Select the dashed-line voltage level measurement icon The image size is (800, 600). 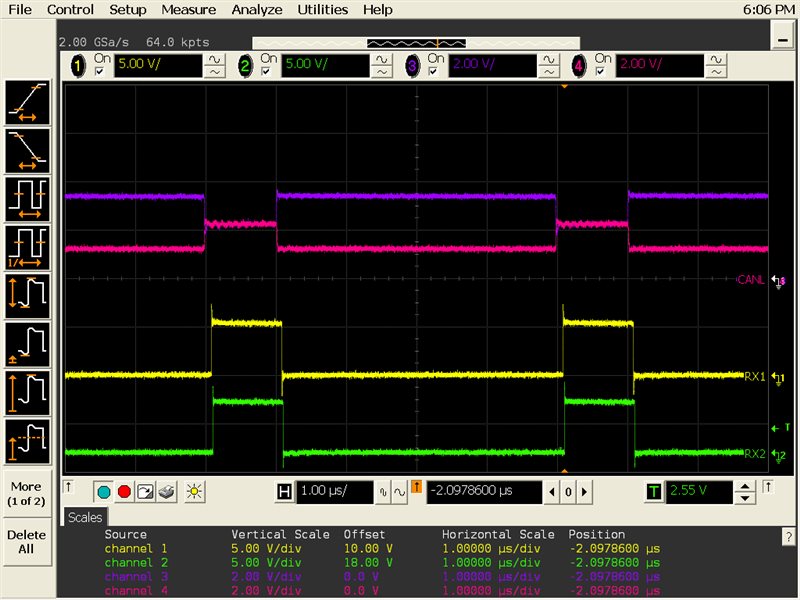[28, 441]
